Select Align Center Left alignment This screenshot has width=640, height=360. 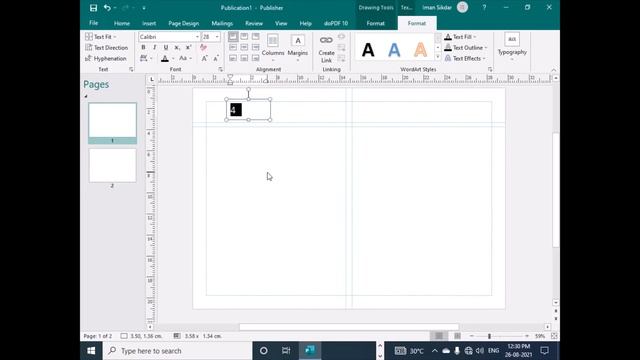point(233,47)
